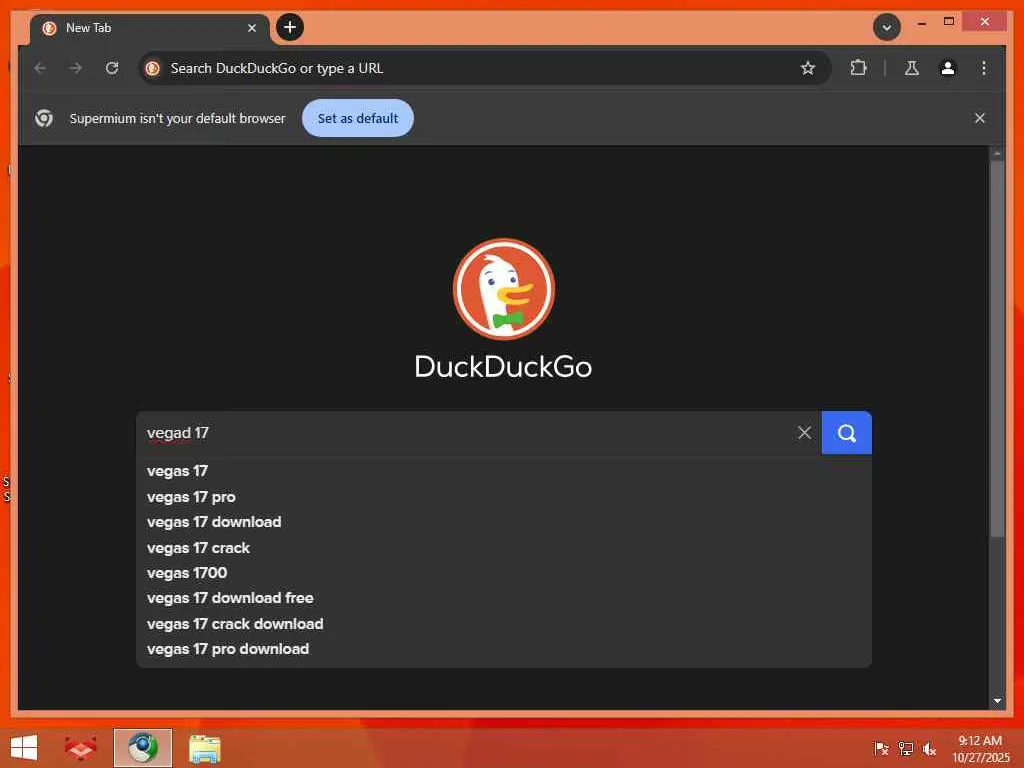Viewport: 1024px width, 768px height.
Task: Bookmark this tab with the star icon
Action: tap(808, 68)
